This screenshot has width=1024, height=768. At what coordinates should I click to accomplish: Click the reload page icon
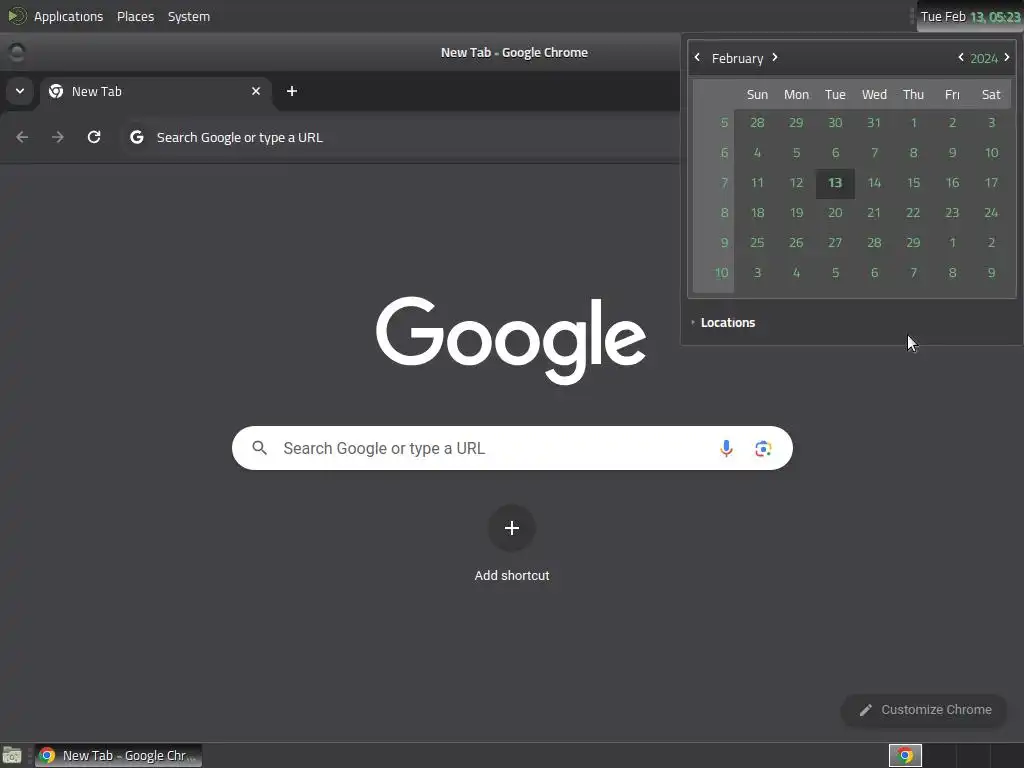[x=94, y=137]
